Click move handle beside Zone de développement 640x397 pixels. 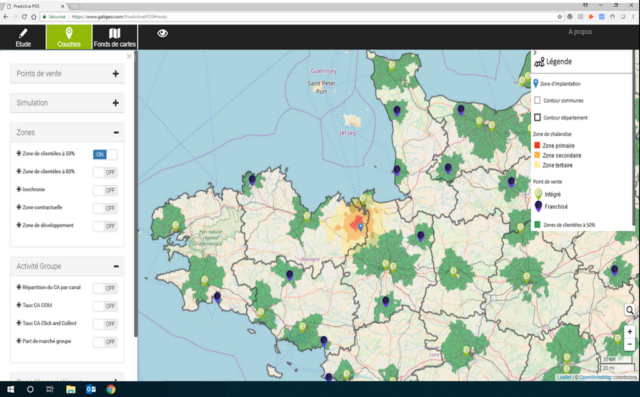(19, 225)
